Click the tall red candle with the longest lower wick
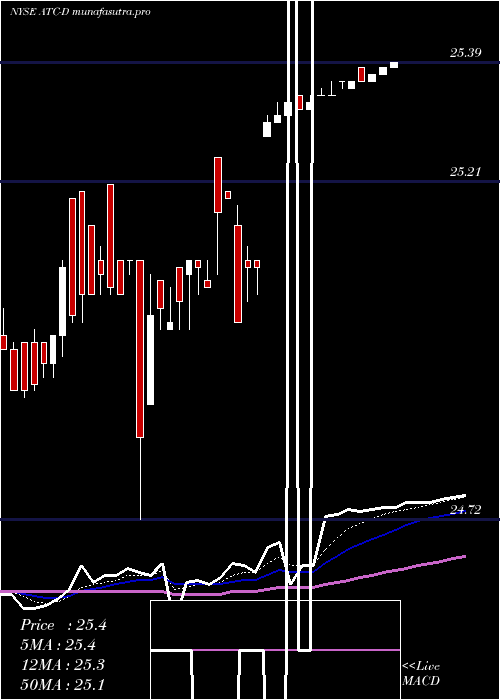 coord(140,348)
